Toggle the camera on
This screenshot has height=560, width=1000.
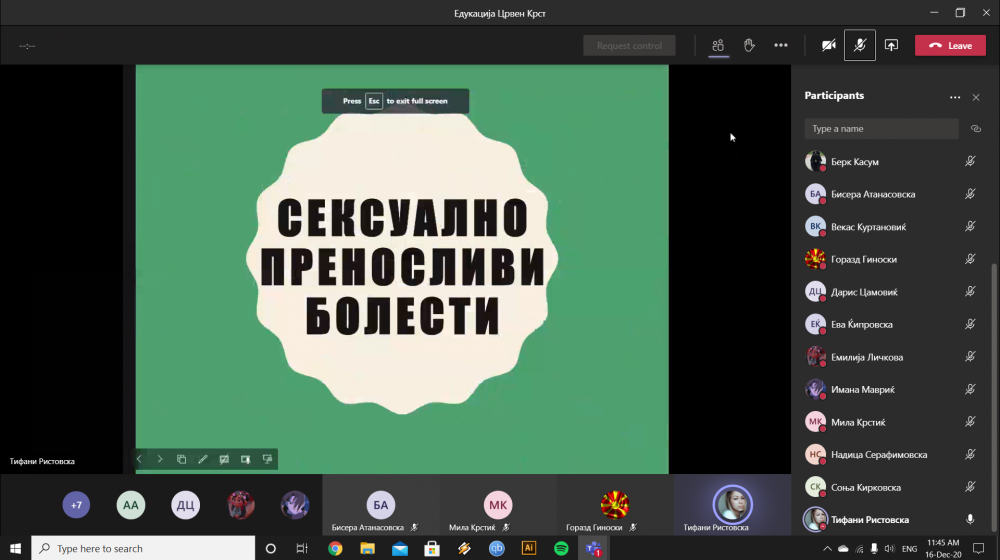(x=828, y=45)
